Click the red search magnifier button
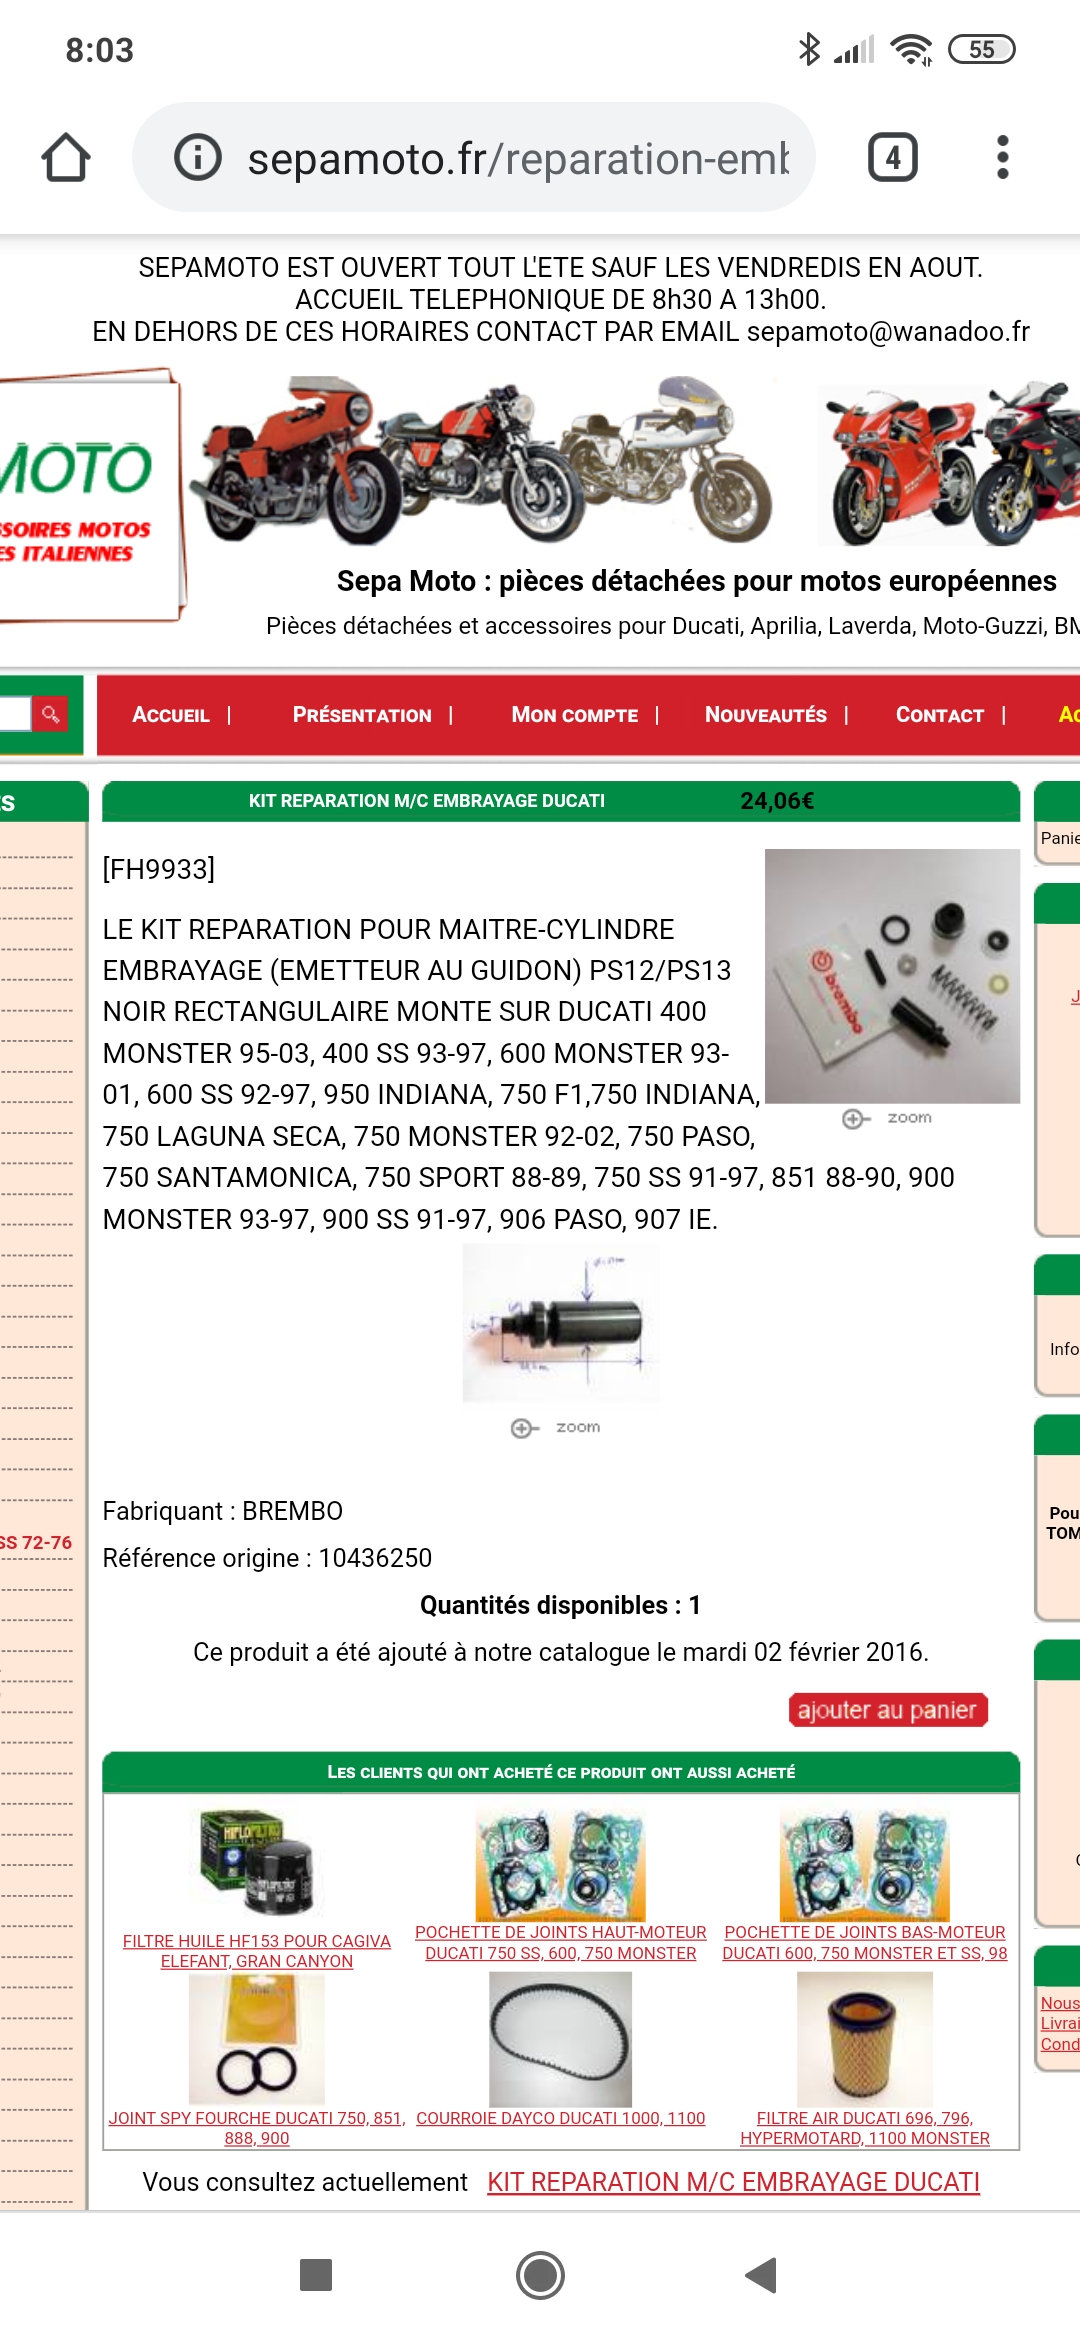 50,714
